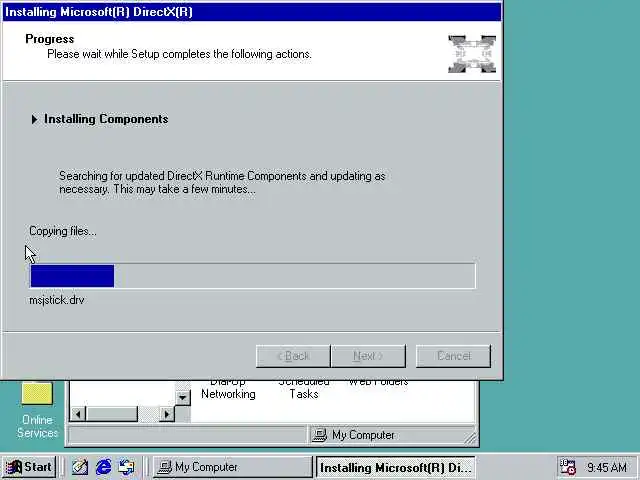The image size is (640, 480).
Task: Click the Task Scheduler tray icon
Action: coord(567,467)
